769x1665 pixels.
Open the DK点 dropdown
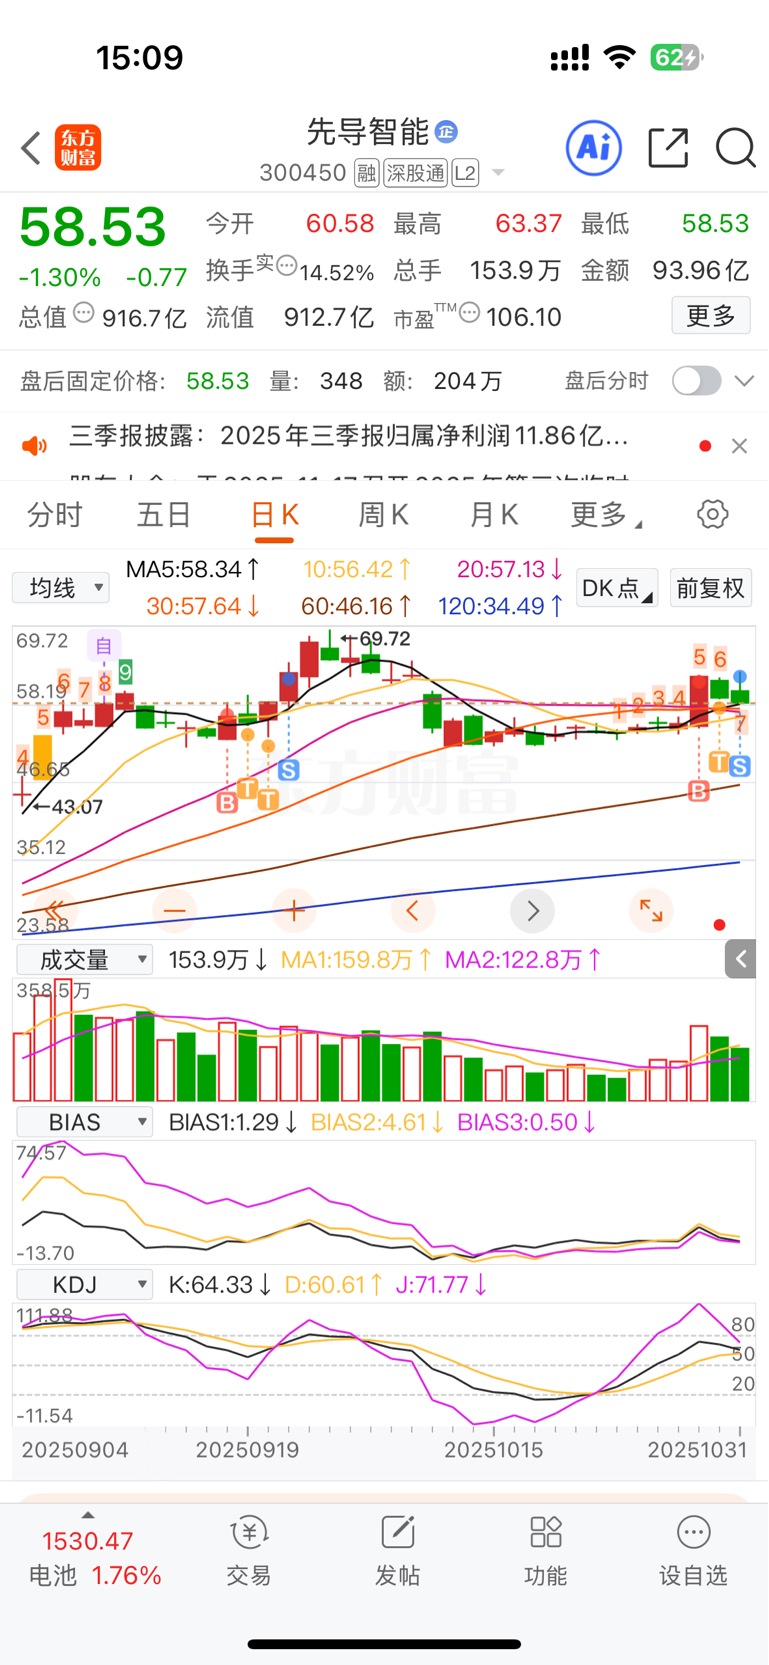click(x=617, y=588)
